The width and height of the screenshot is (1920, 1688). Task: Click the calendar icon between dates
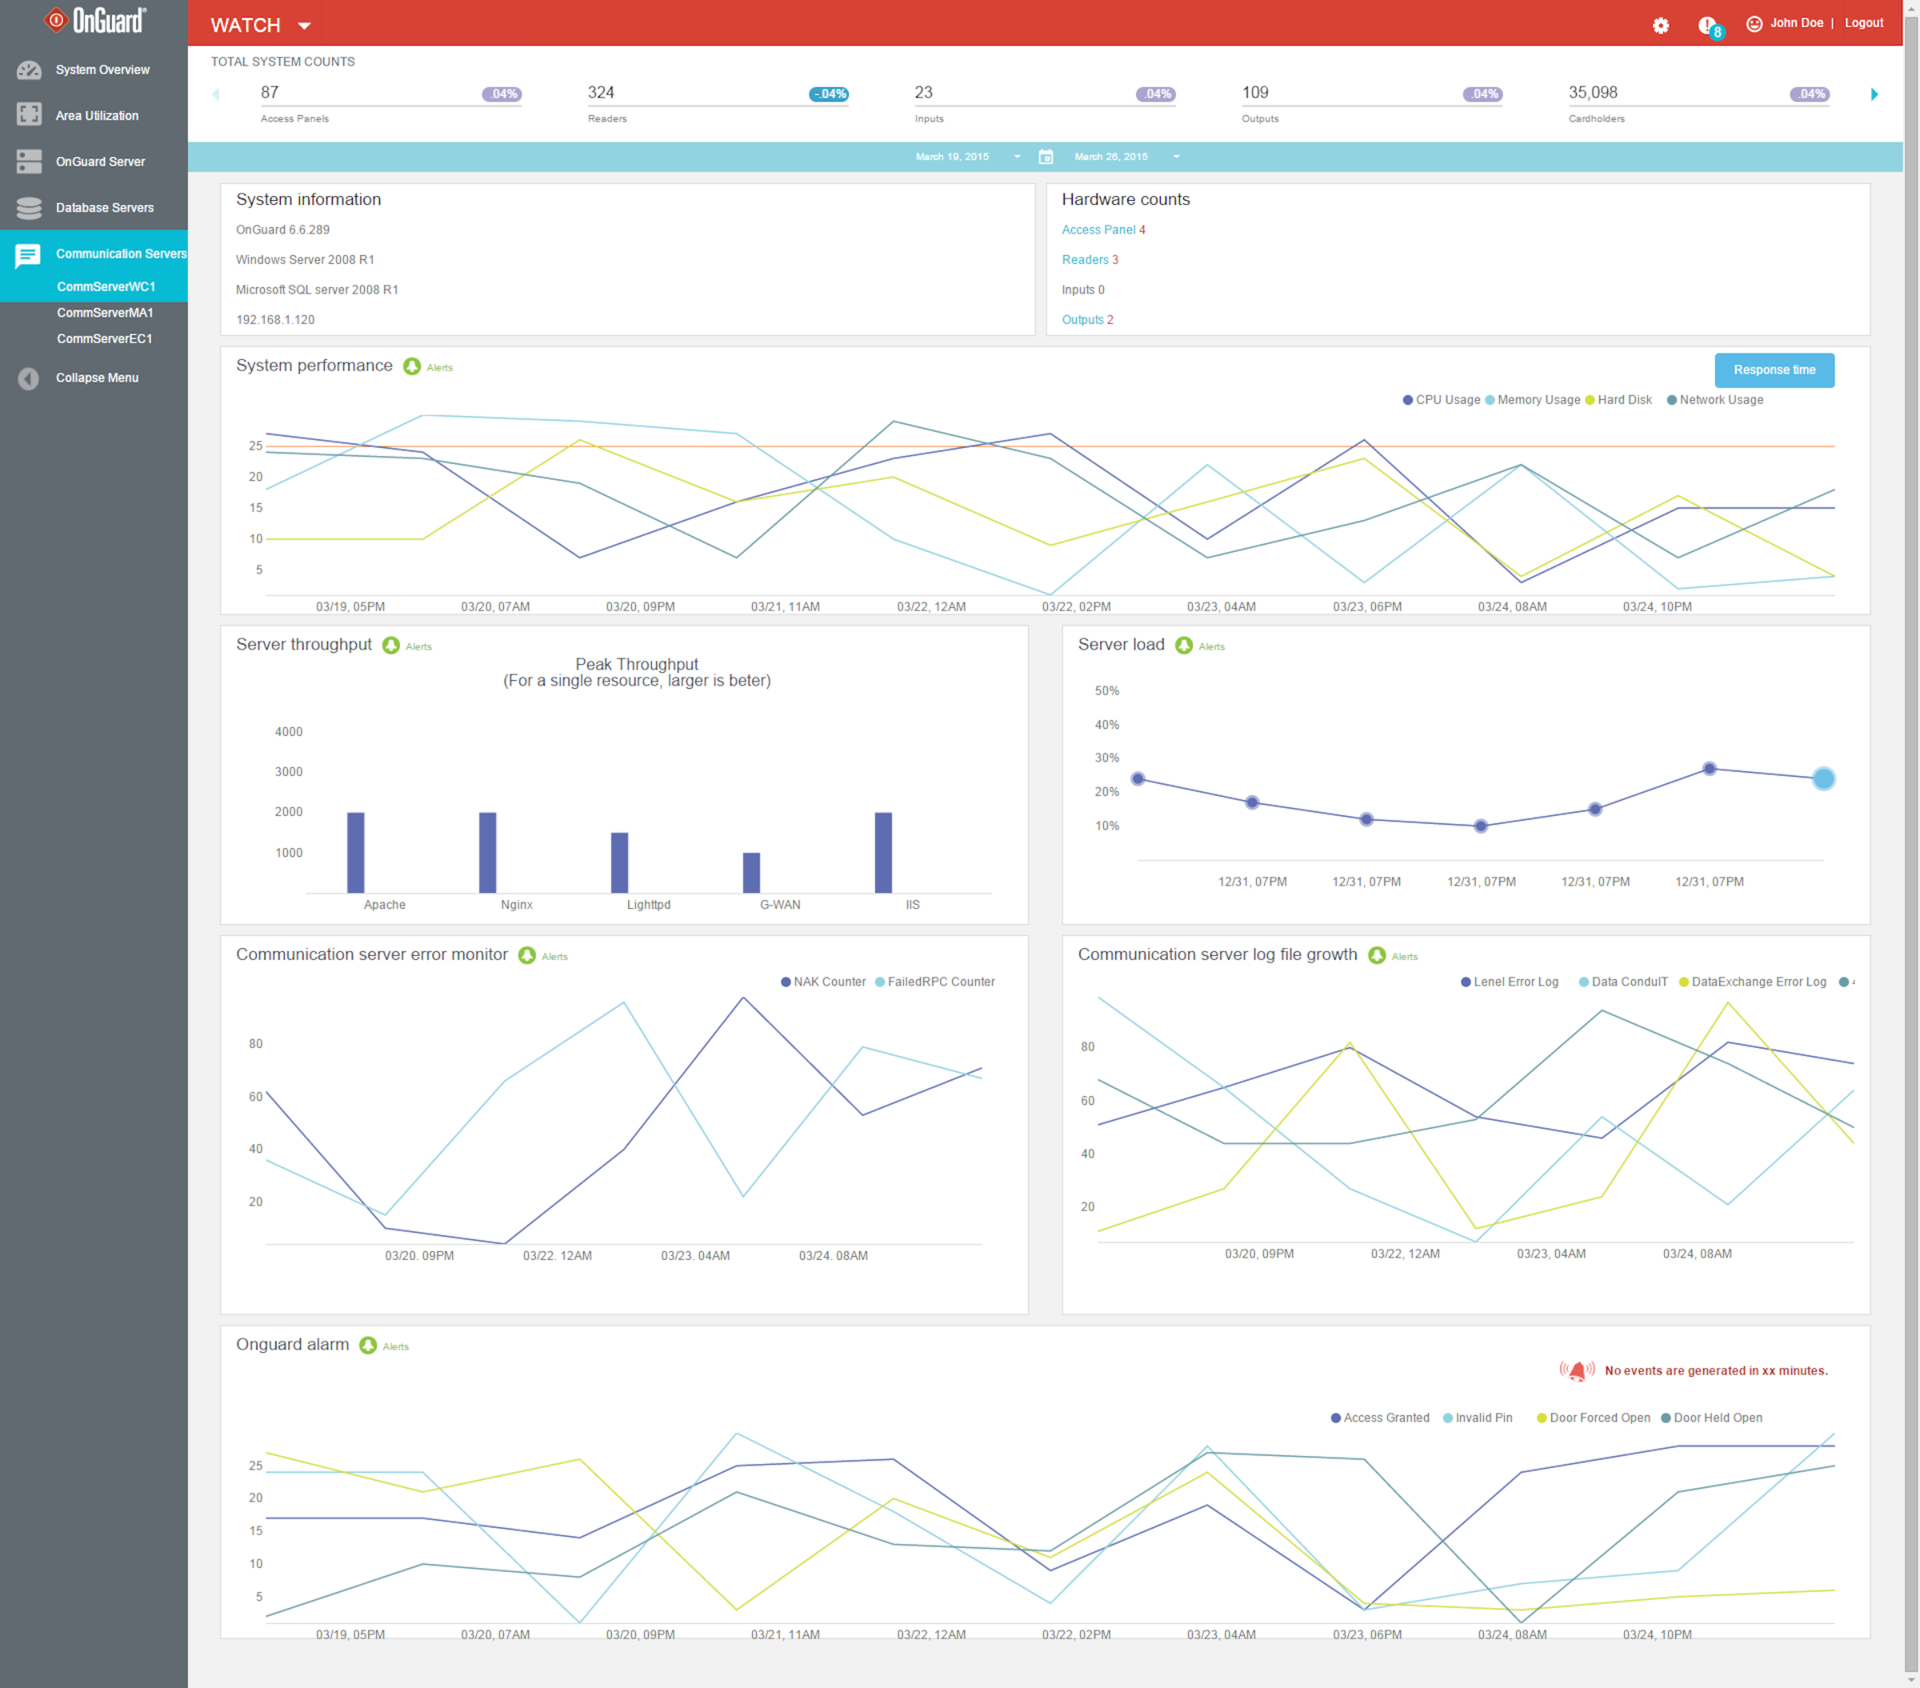[1046, 157]
